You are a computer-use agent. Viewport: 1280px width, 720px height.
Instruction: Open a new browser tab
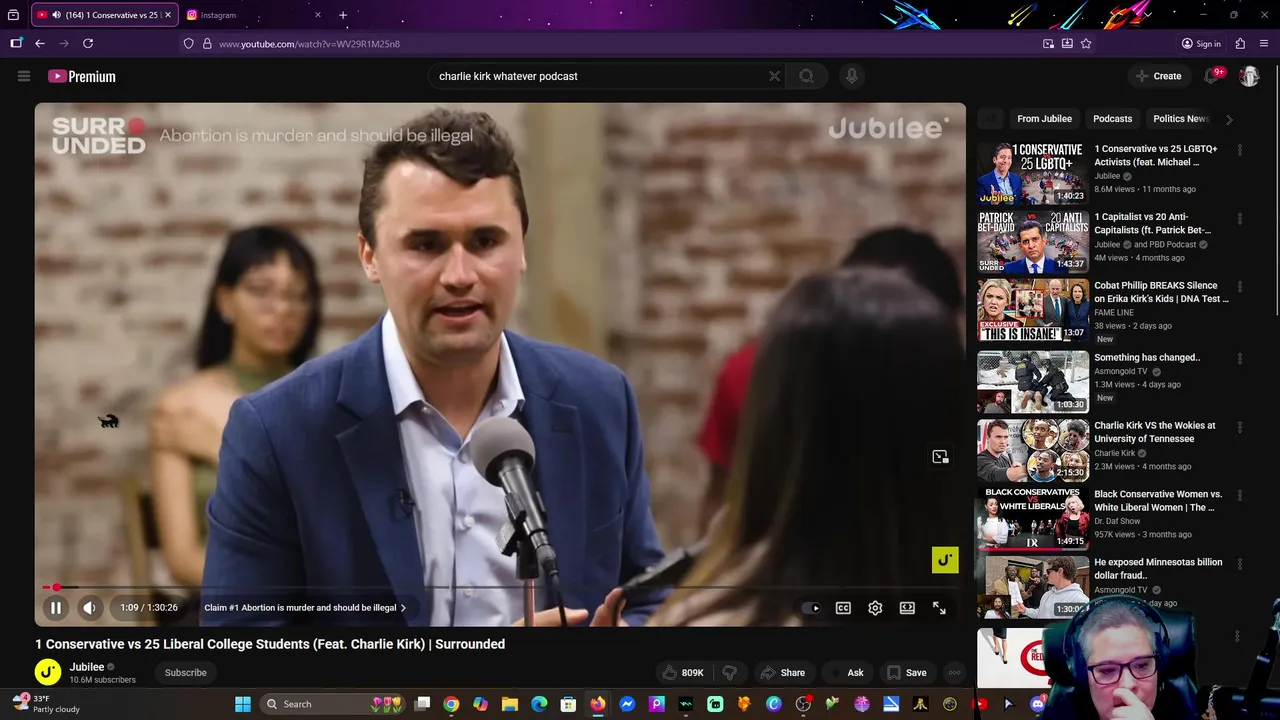[x=343, y=15]
